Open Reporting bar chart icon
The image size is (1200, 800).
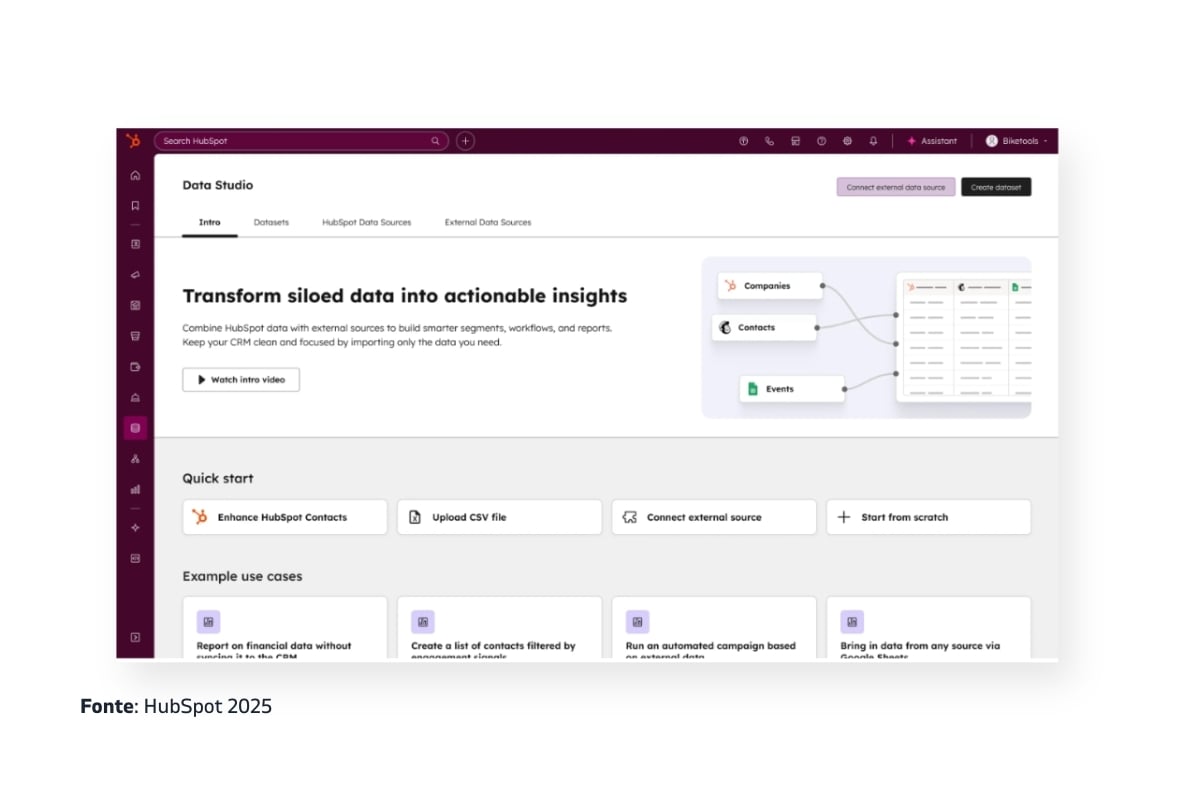[135, 490]
